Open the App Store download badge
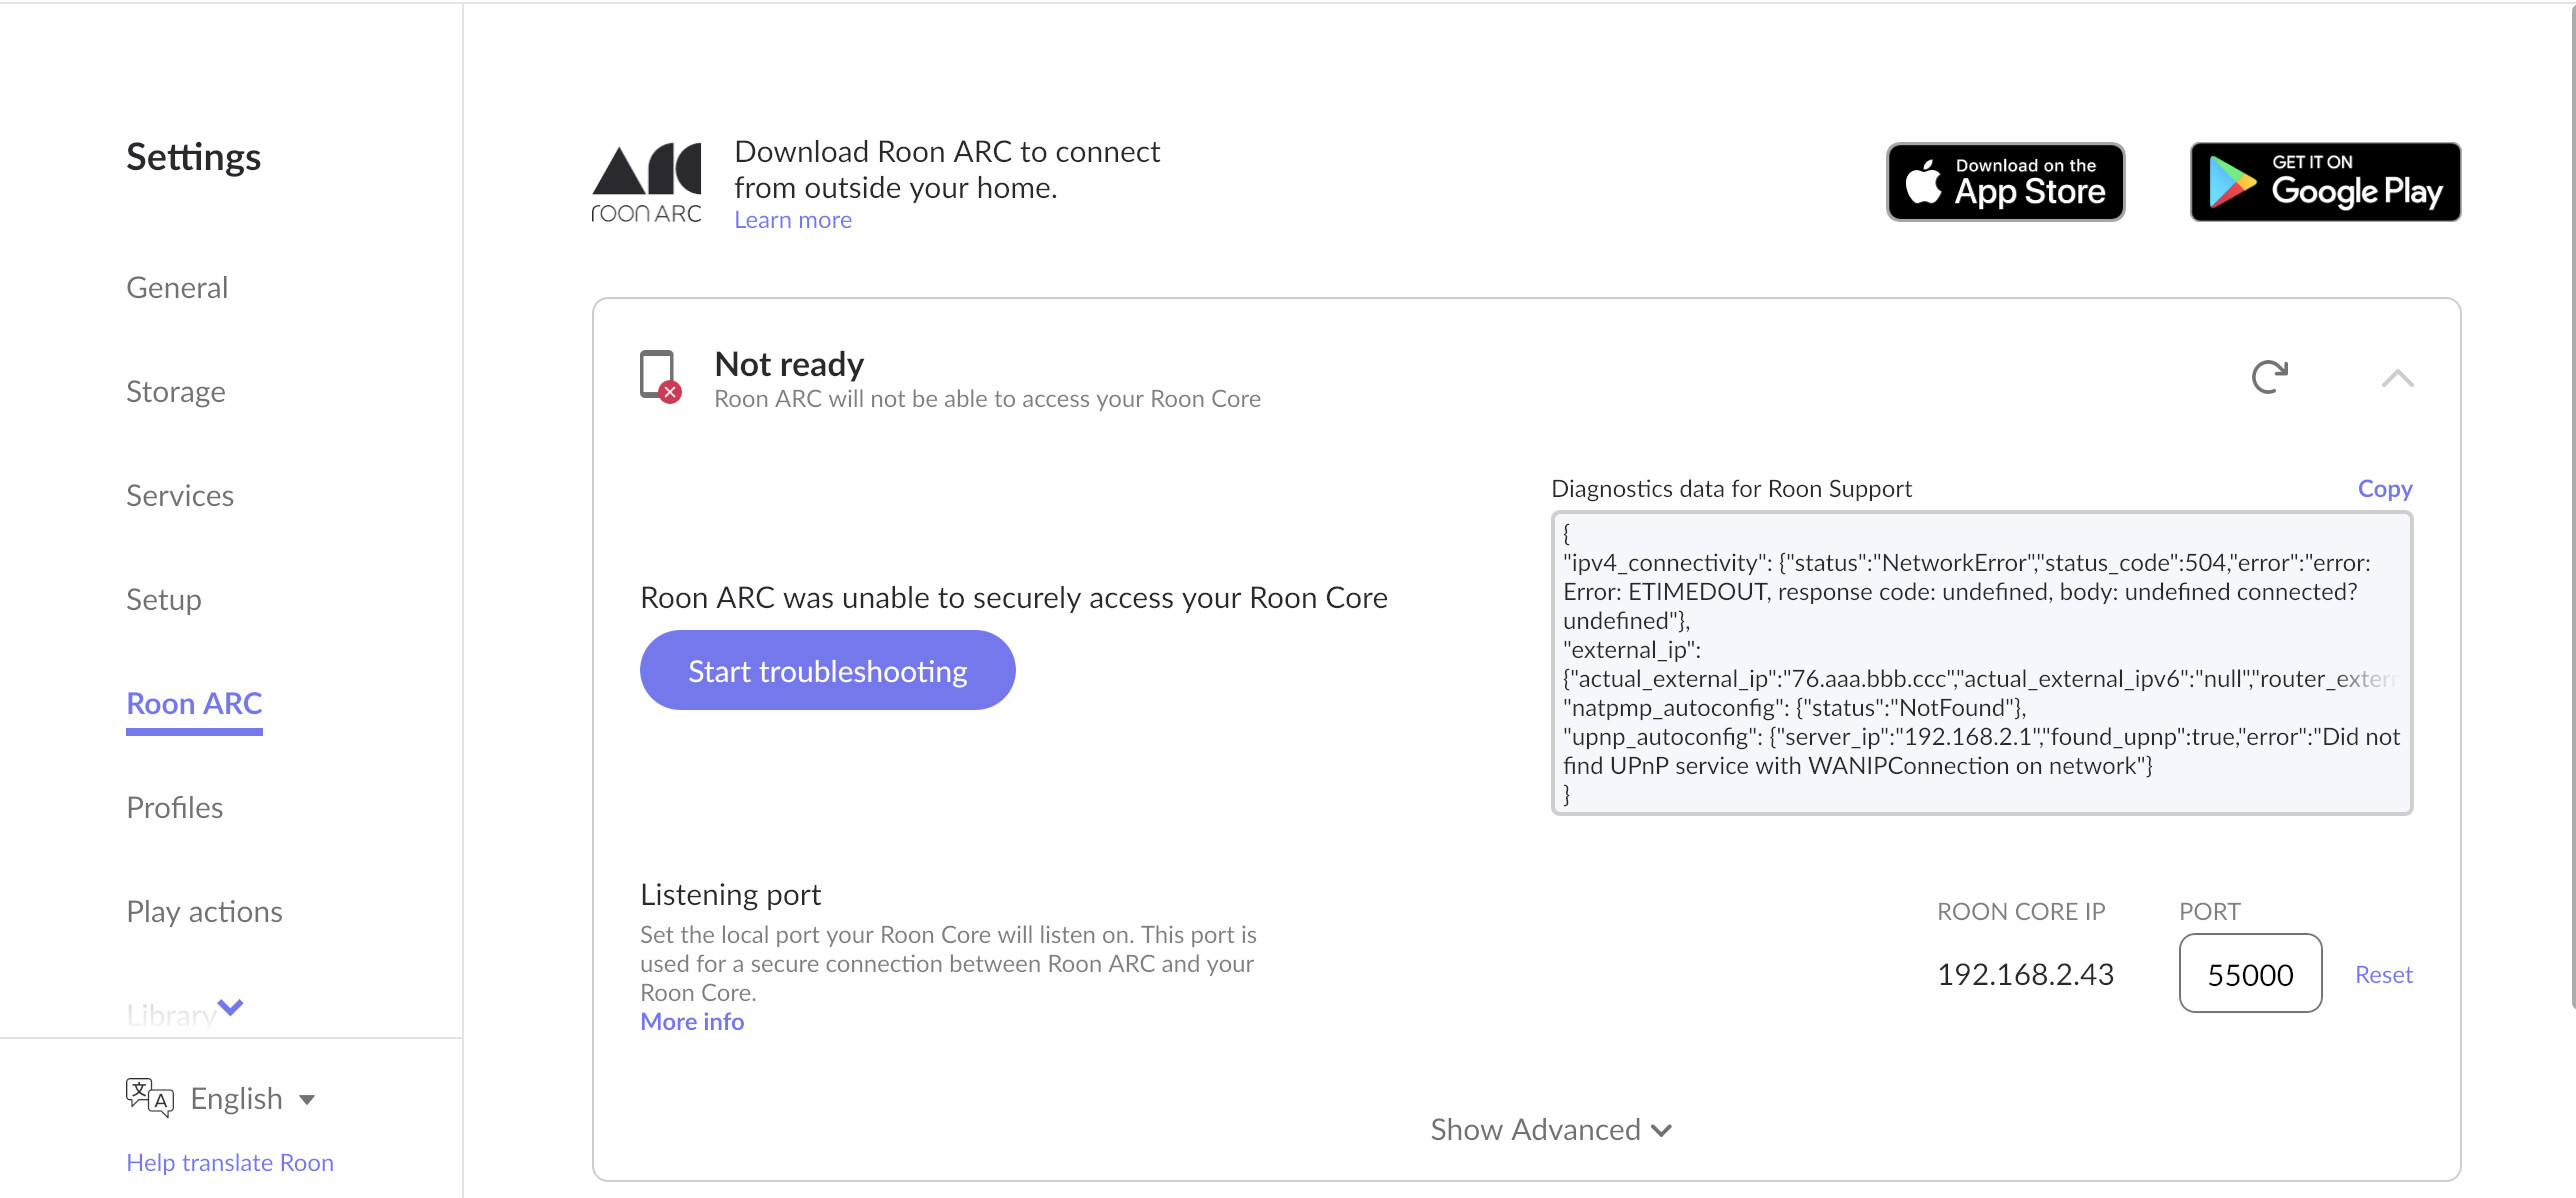2576x1198 pixels. coord(2005,182)
